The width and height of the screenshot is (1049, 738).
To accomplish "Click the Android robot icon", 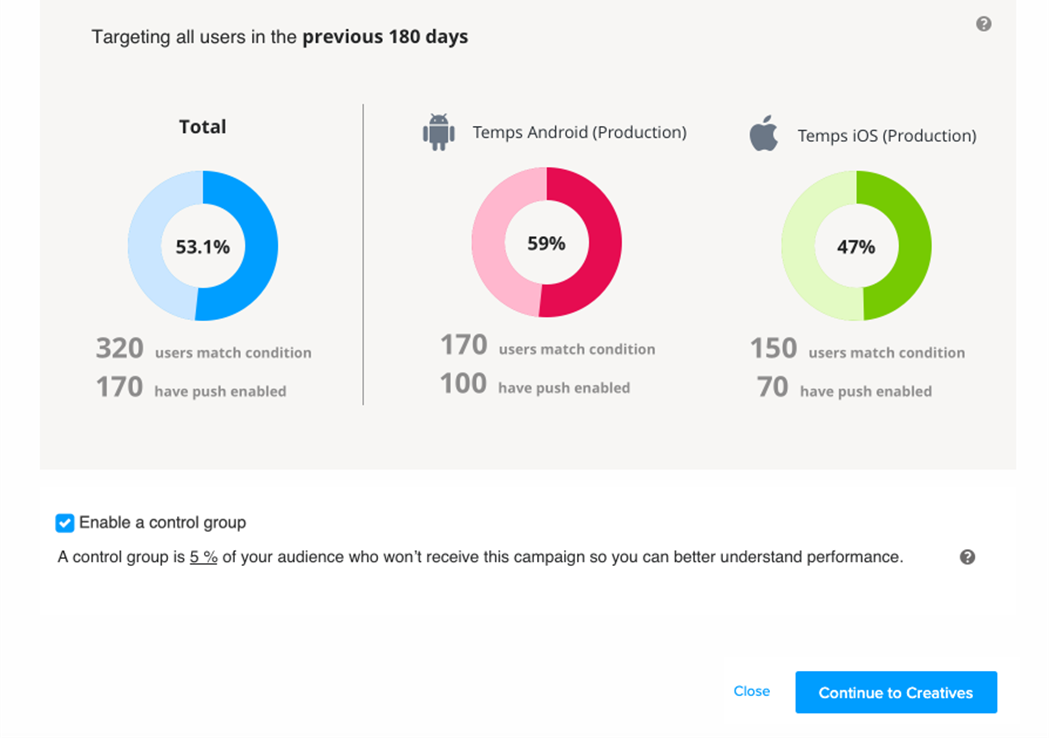I will pos(438,132).
